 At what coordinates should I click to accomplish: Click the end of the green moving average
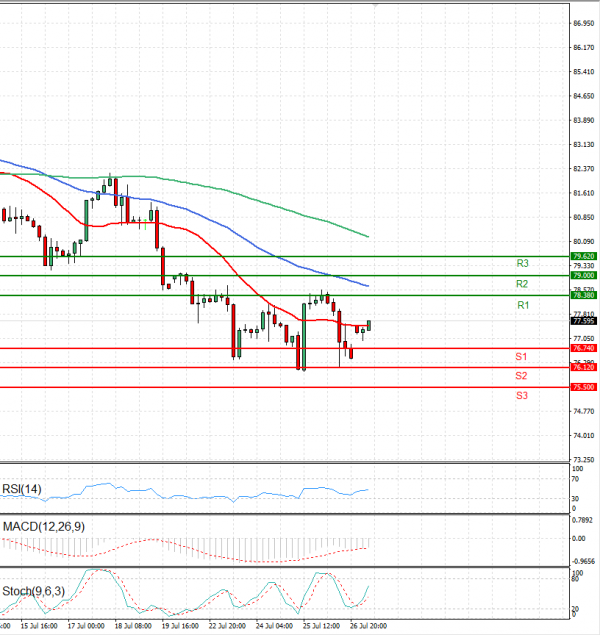(x=368, y=237)
